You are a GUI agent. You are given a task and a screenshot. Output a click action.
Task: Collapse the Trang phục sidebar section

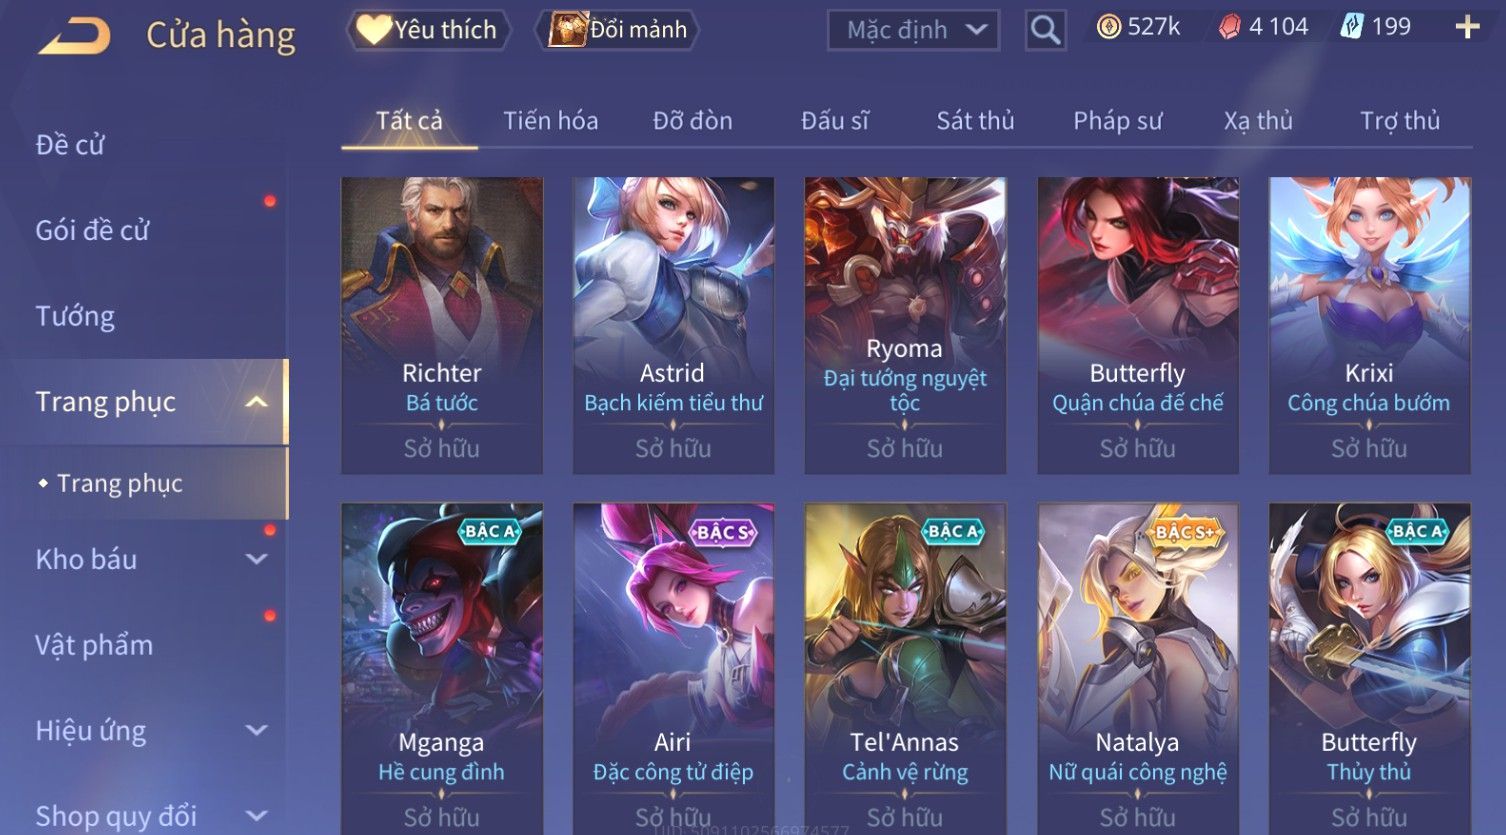256,402
